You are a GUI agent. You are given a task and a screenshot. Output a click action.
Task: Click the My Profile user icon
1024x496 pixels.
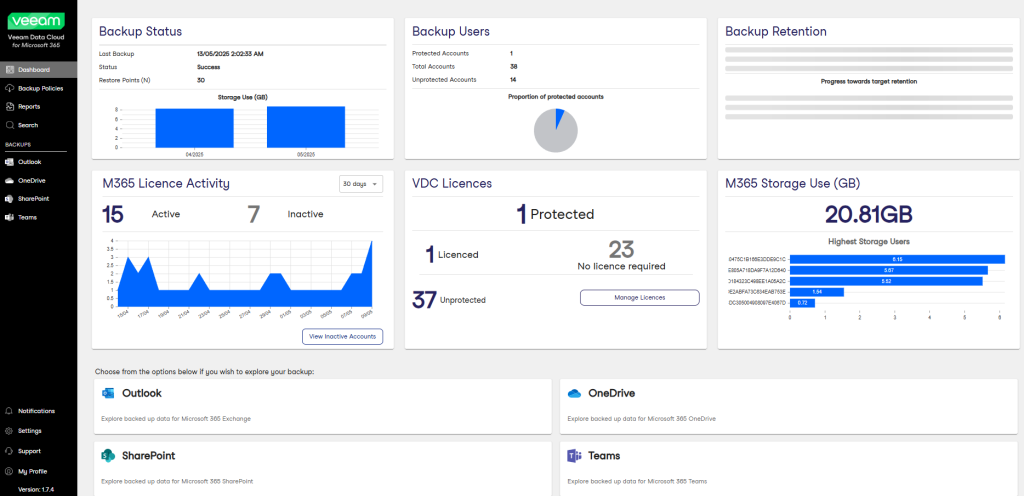9,471
